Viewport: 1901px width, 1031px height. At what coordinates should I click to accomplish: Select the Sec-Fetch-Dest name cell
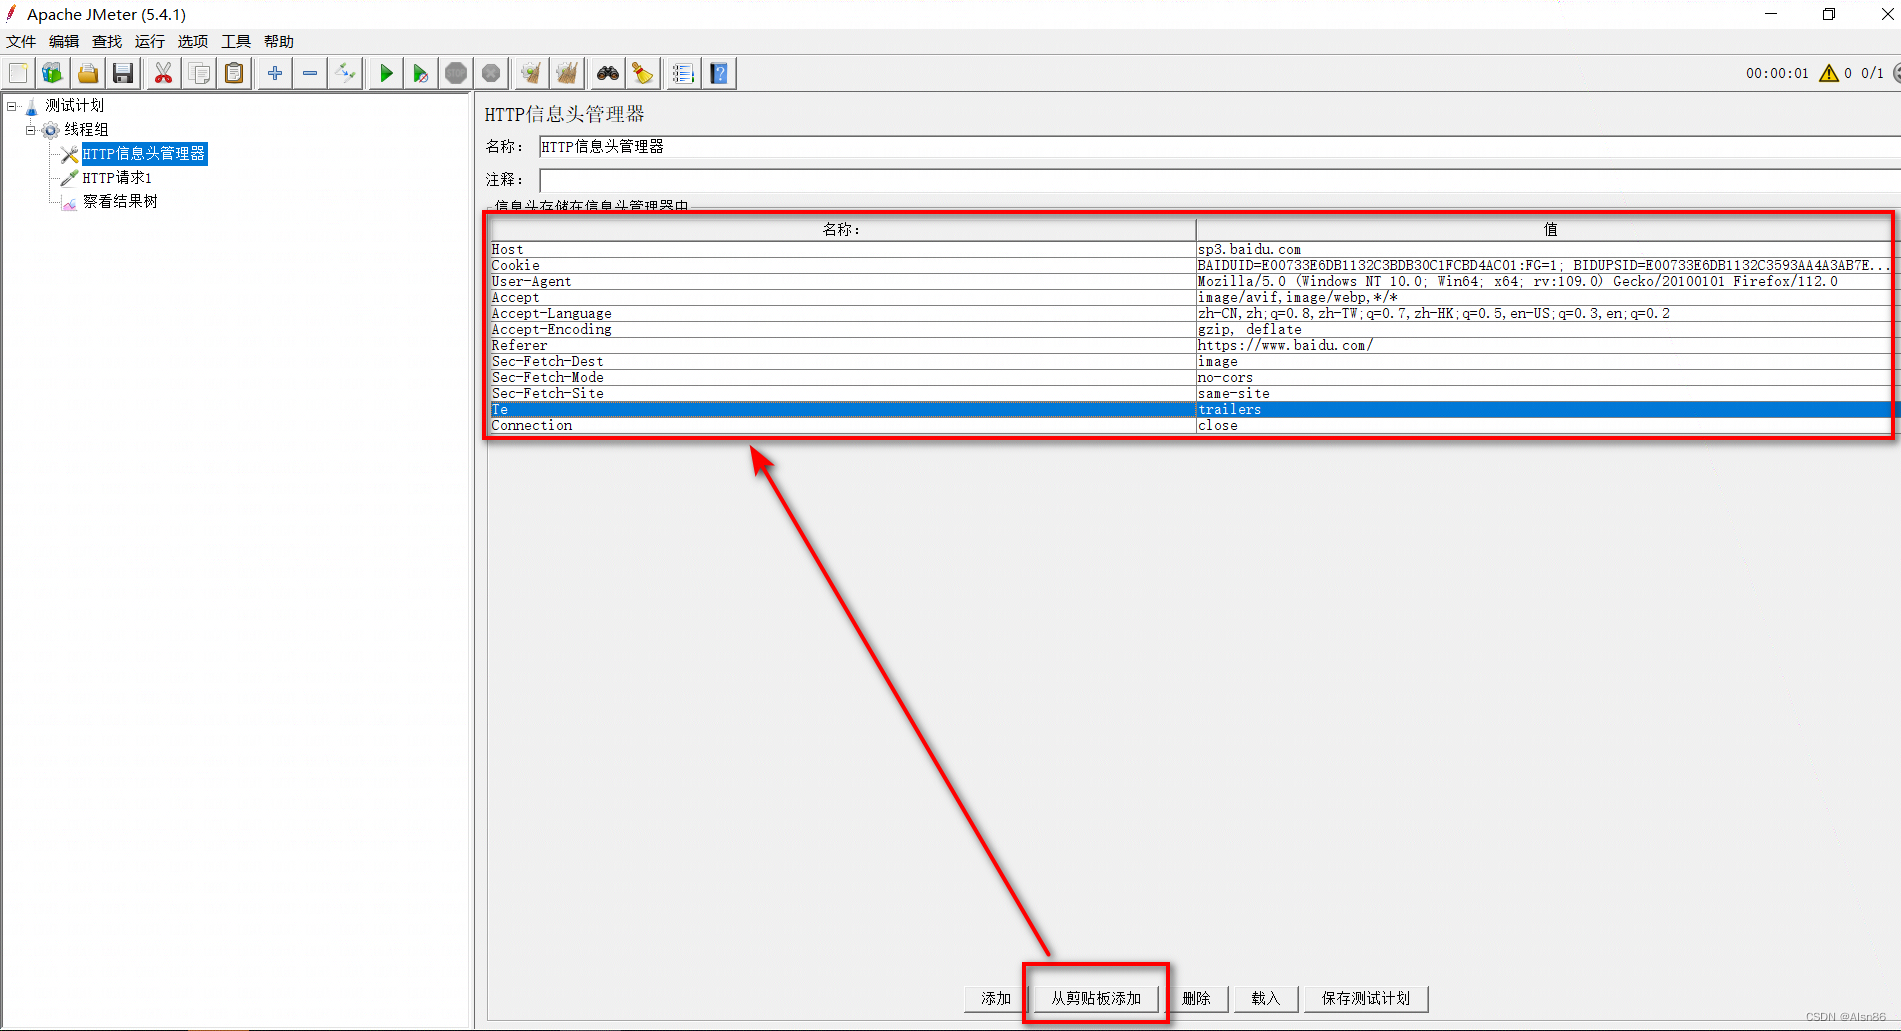pos(842,362)
